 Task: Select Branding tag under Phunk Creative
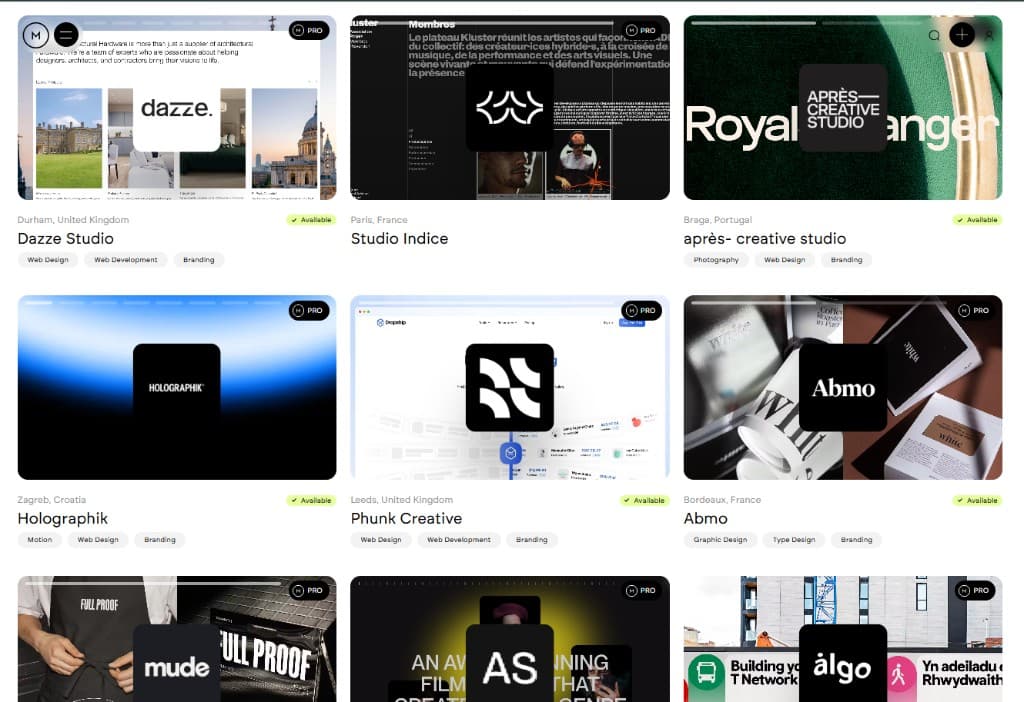532,540
